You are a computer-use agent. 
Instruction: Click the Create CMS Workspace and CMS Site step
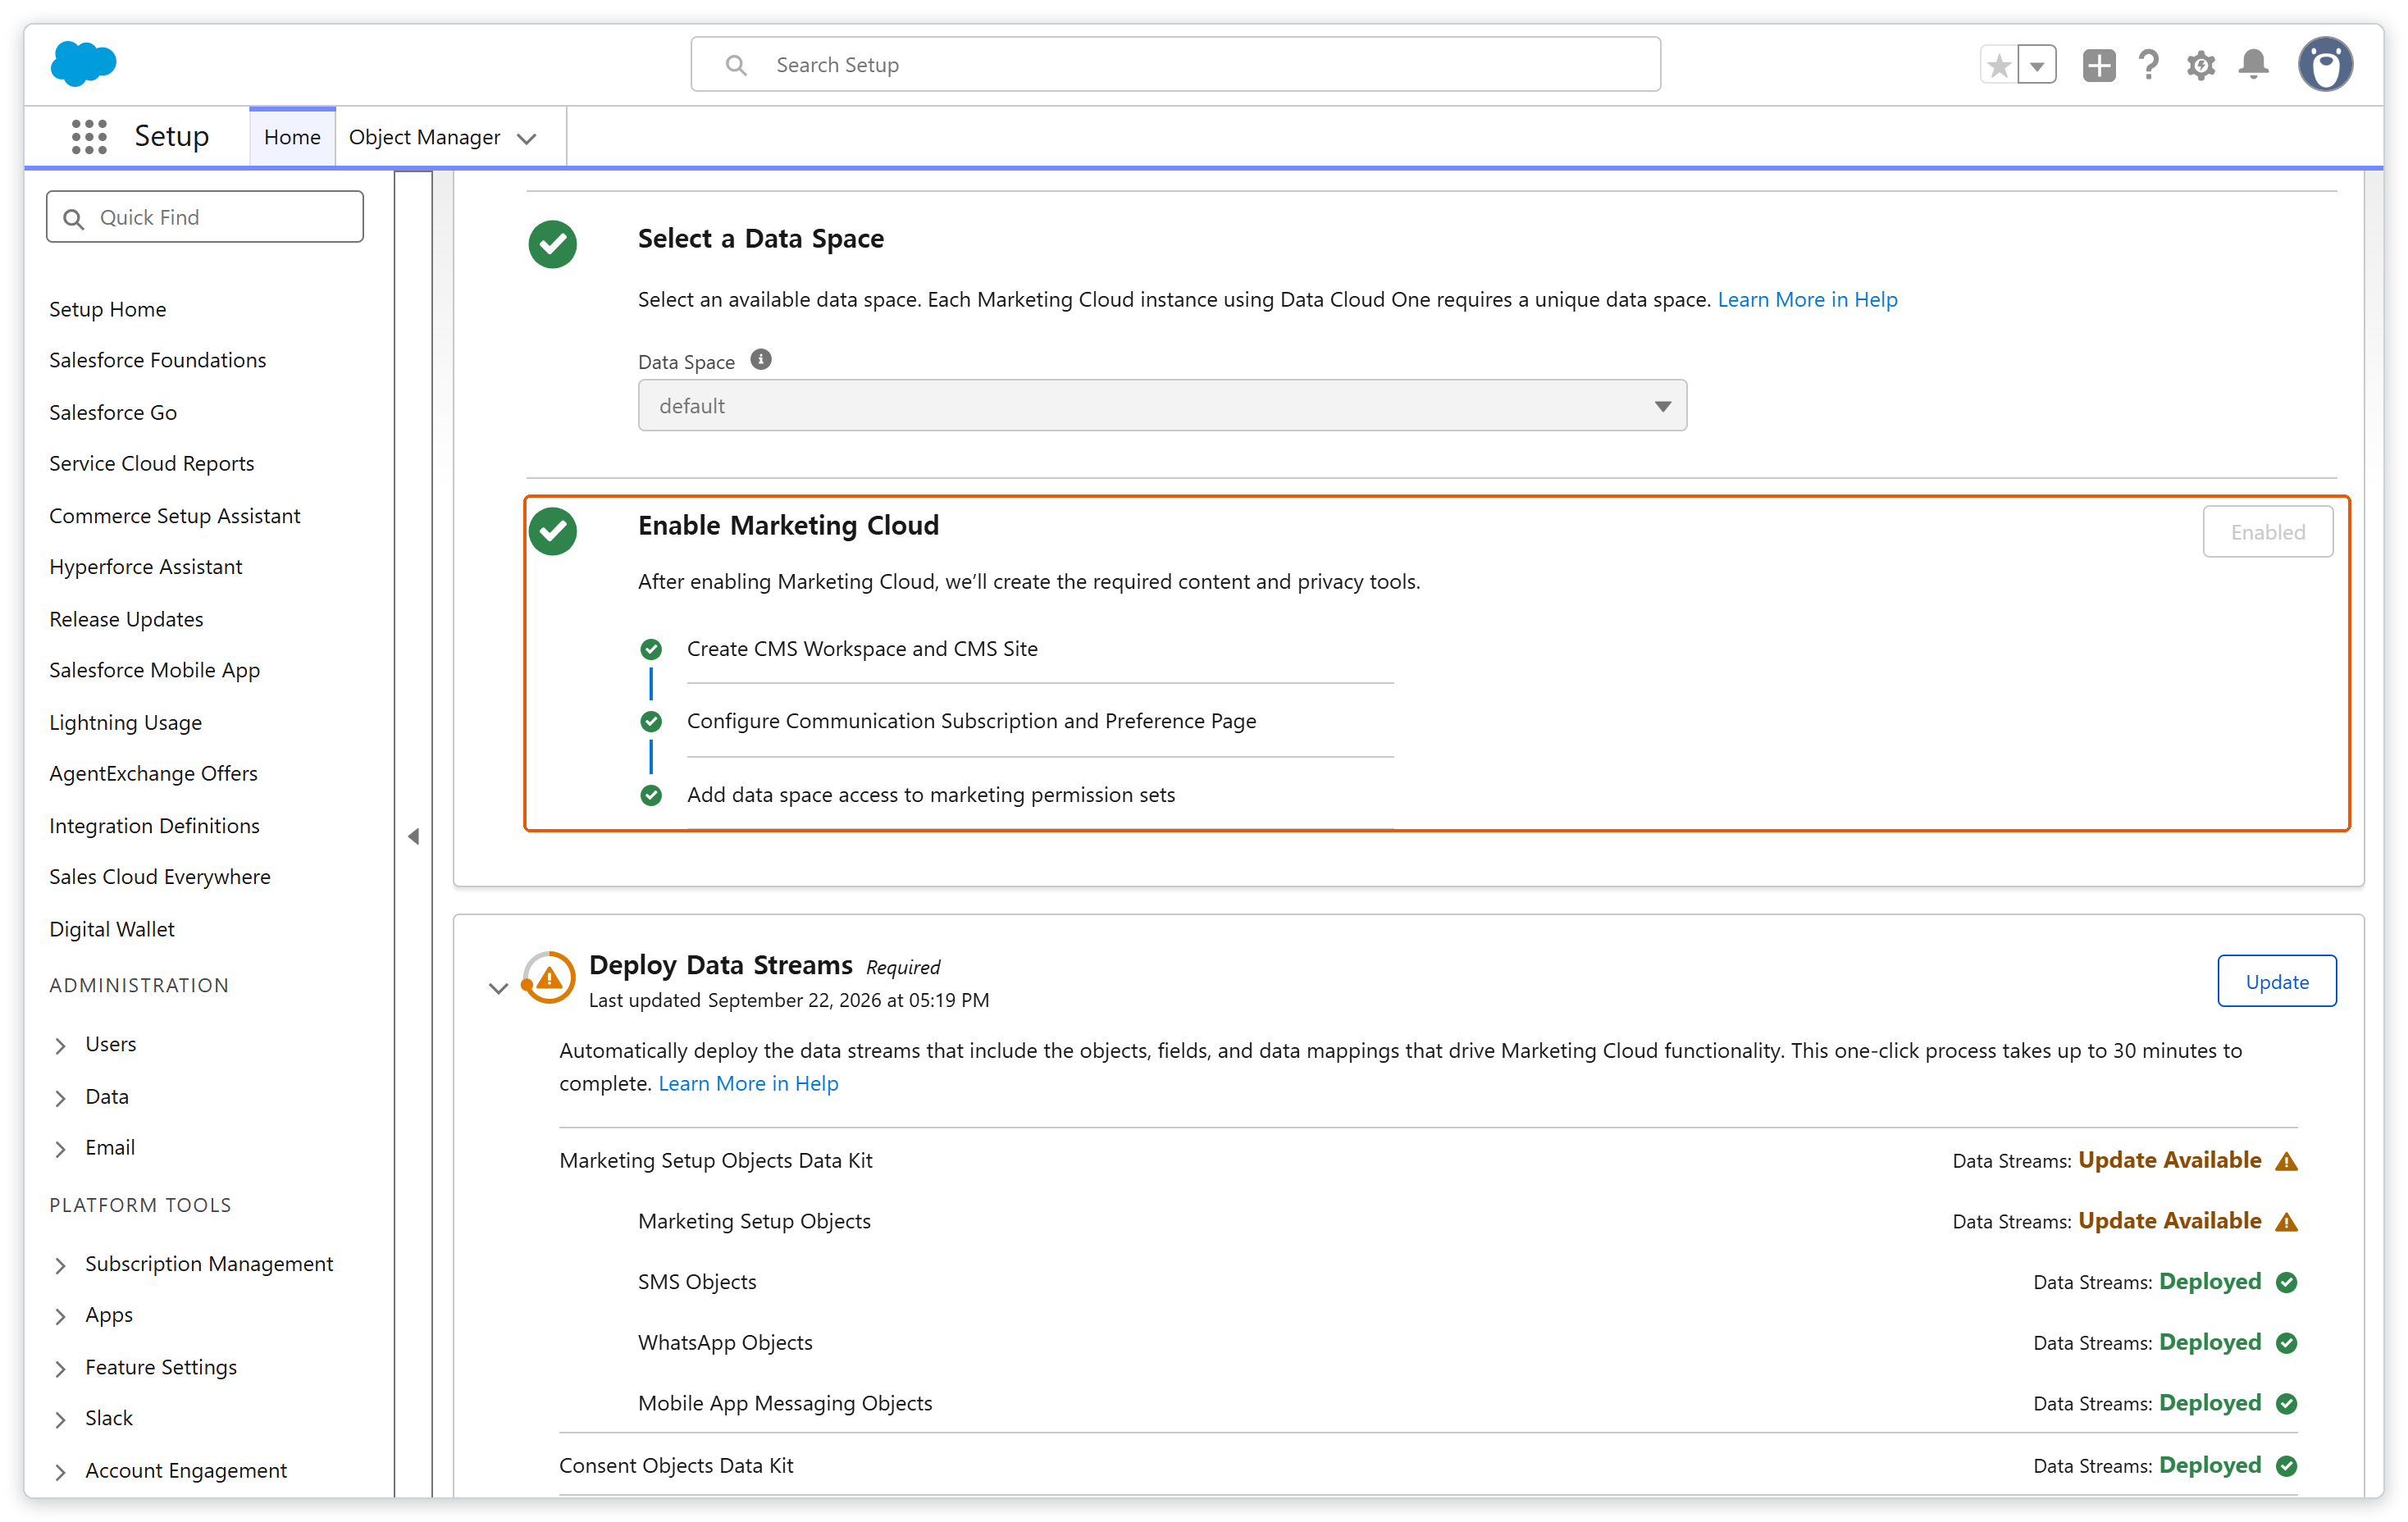862,648
